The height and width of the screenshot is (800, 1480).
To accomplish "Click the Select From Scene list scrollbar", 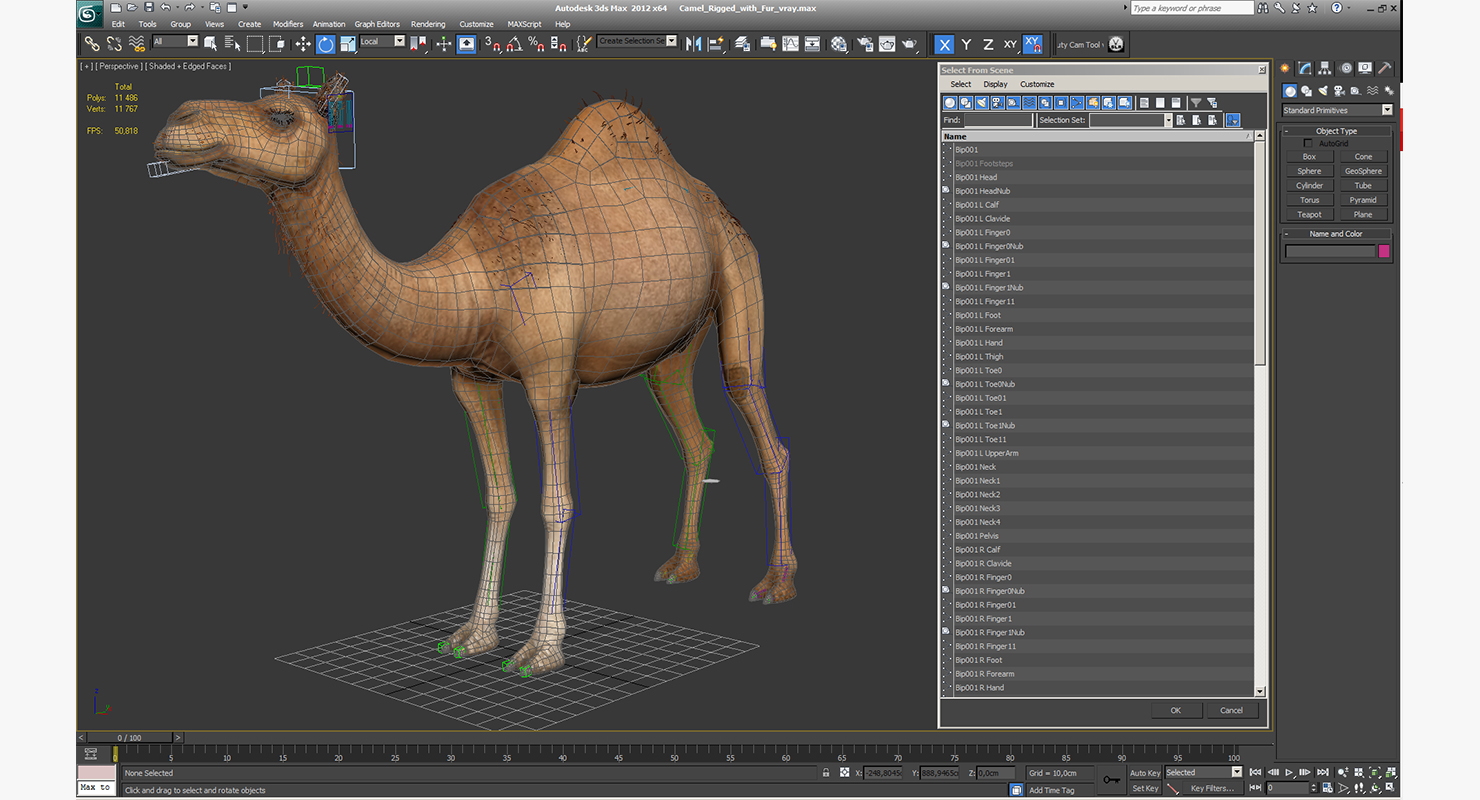I will point(1260,255).
